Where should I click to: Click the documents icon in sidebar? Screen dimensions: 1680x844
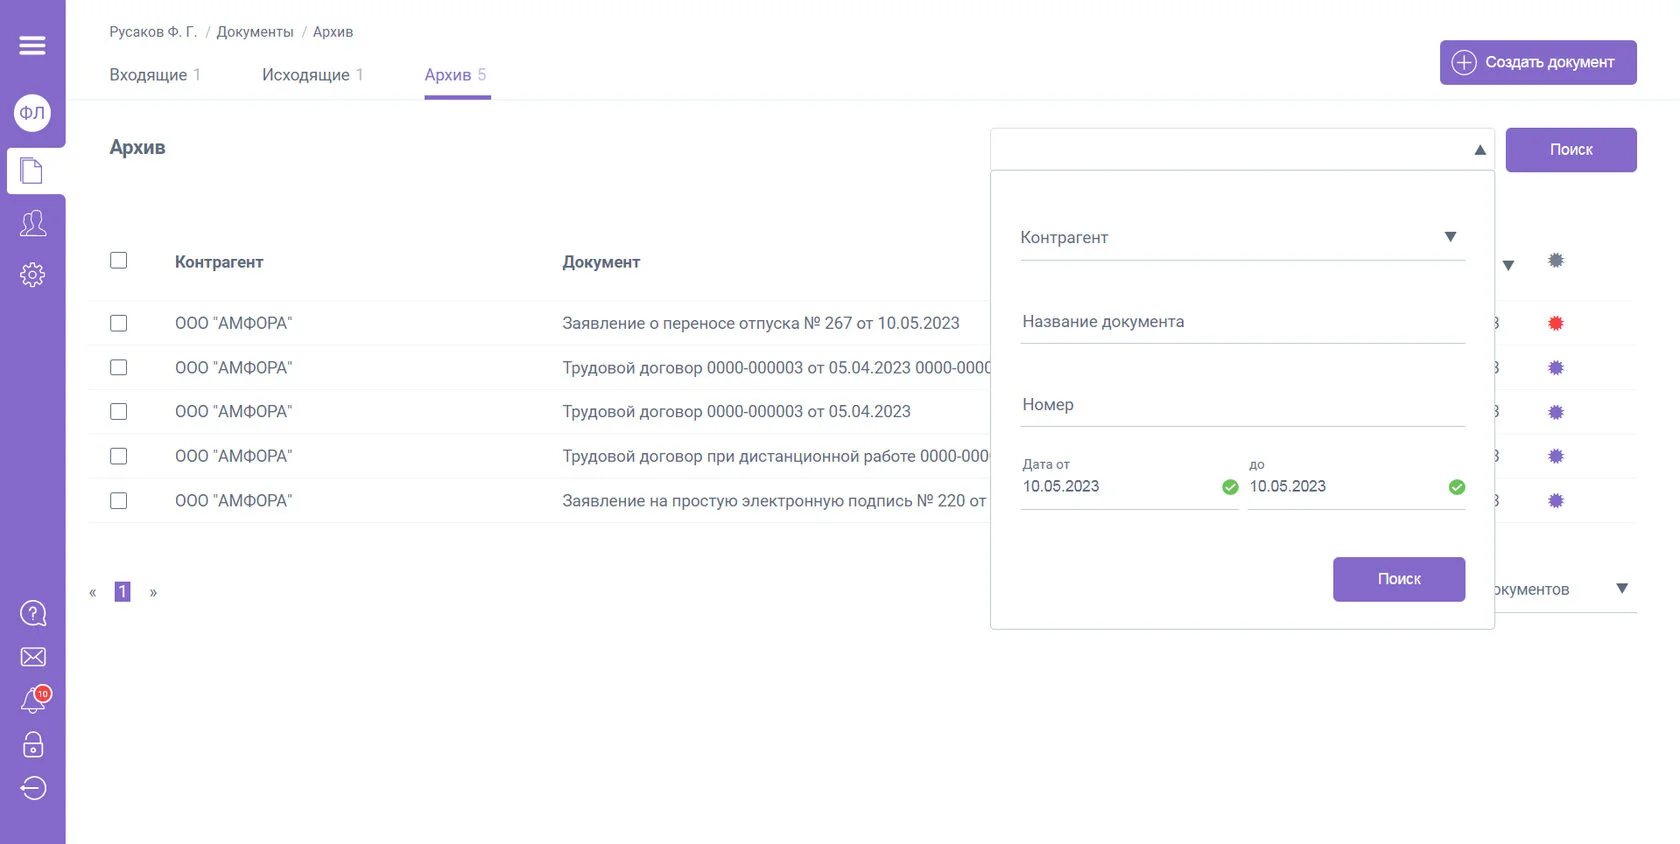pos(32,171)
